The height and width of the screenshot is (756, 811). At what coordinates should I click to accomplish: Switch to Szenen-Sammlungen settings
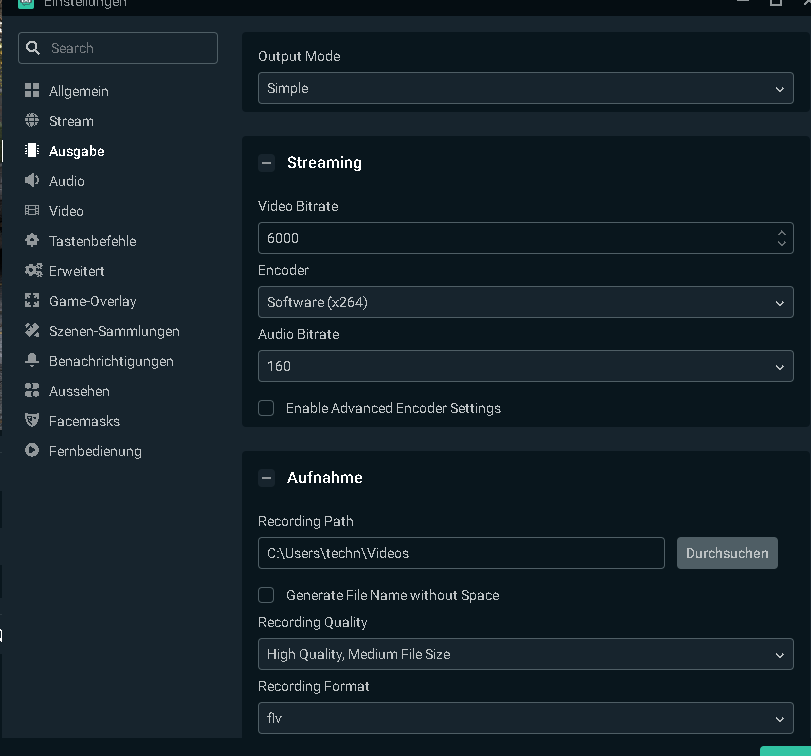pyautogui.click(x=114, y=331)
